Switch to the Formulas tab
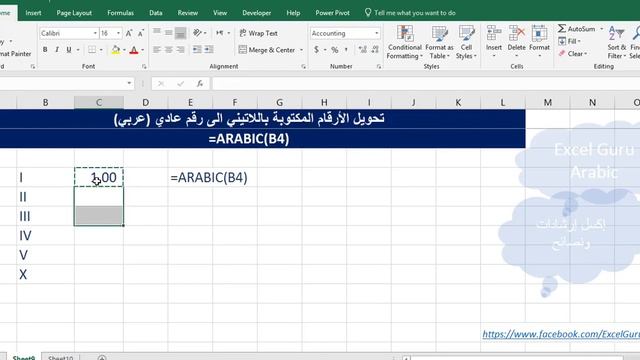The height and width of the screenshot is (360, 640). 120,13
